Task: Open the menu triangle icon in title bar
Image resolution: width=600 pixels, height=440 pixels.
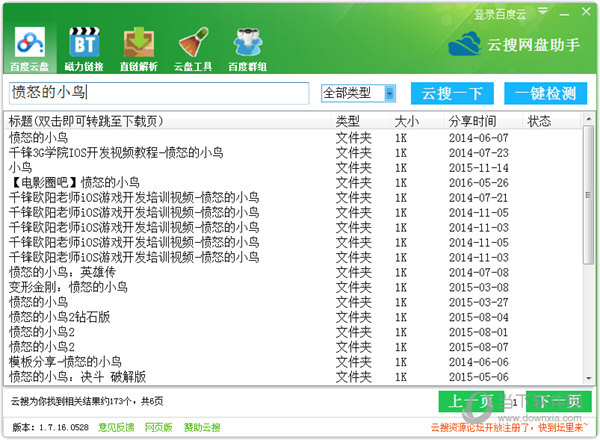Action: 543,11
